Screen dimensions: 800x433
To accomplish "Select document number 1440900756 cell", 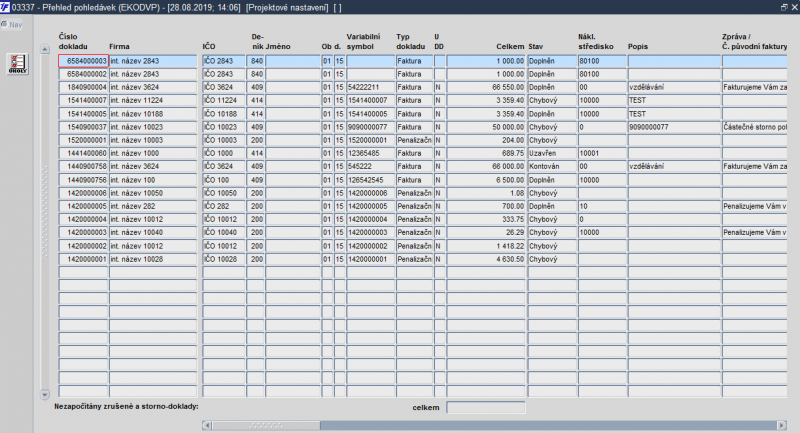I will pos(83,180).
